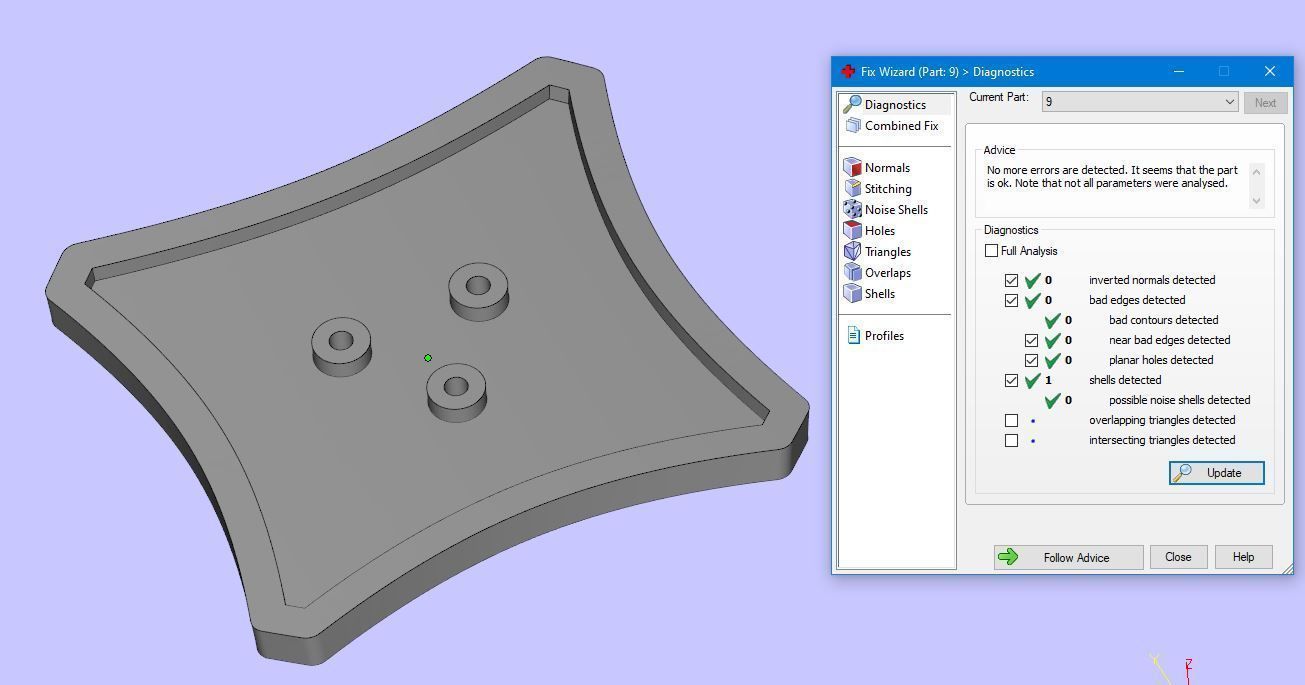Click the green arrow on Follow Advice
Screen dimensions: 1305x685
pos(1008,557)
